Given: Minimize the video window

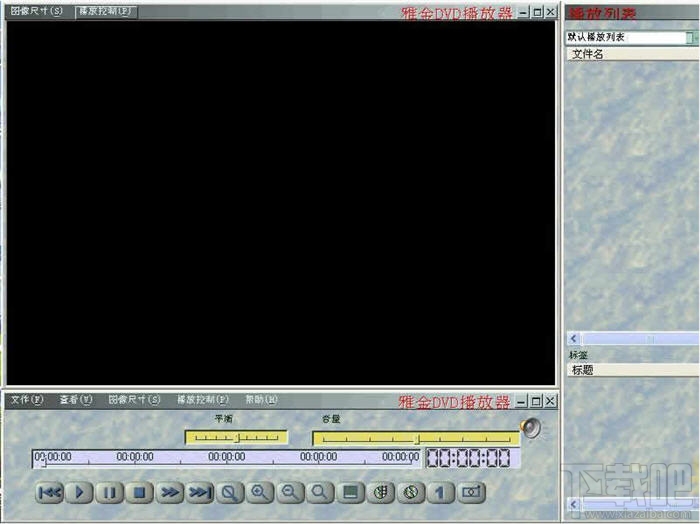Looking at the screenshot, I should click(x=523, y=12).
